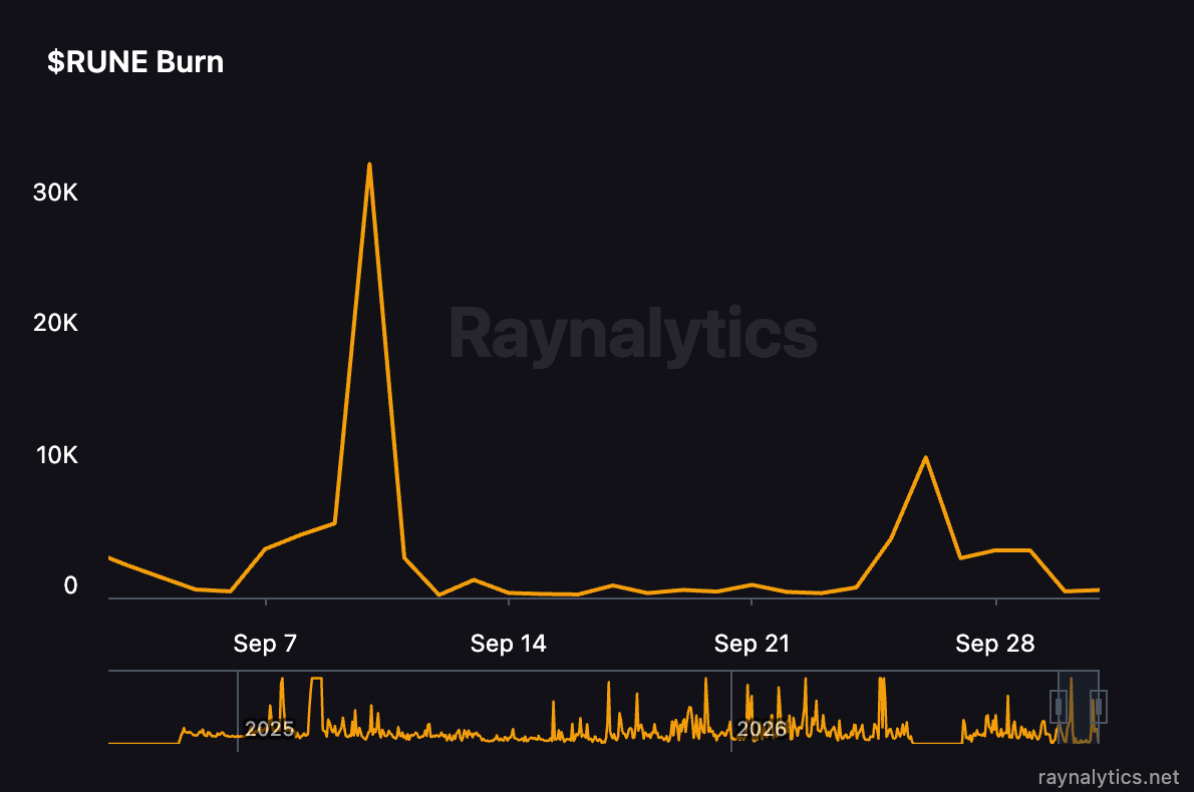1194x792 pixels.
Task: Click the Sep 28 date label
Action: (x=994, y=644)
